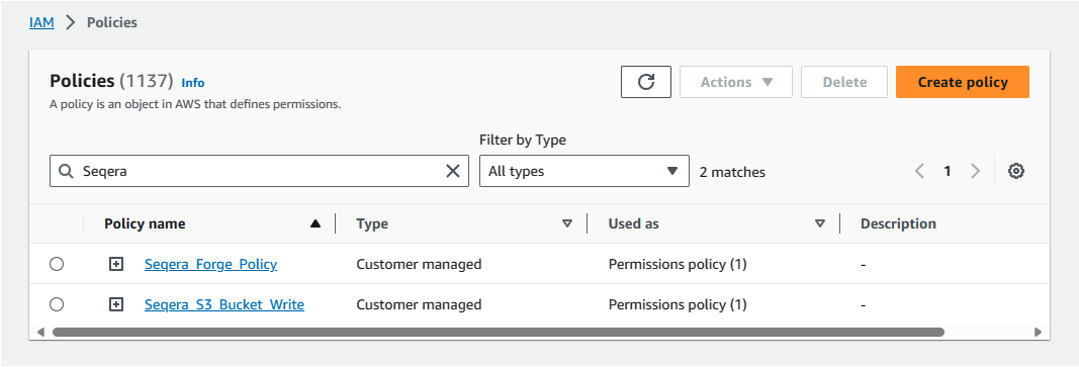Image resolution: width=1079 pixels, height=367 pixels.
Task: Open the Filter by Type dropdown
Action: (x=584, y=171)
